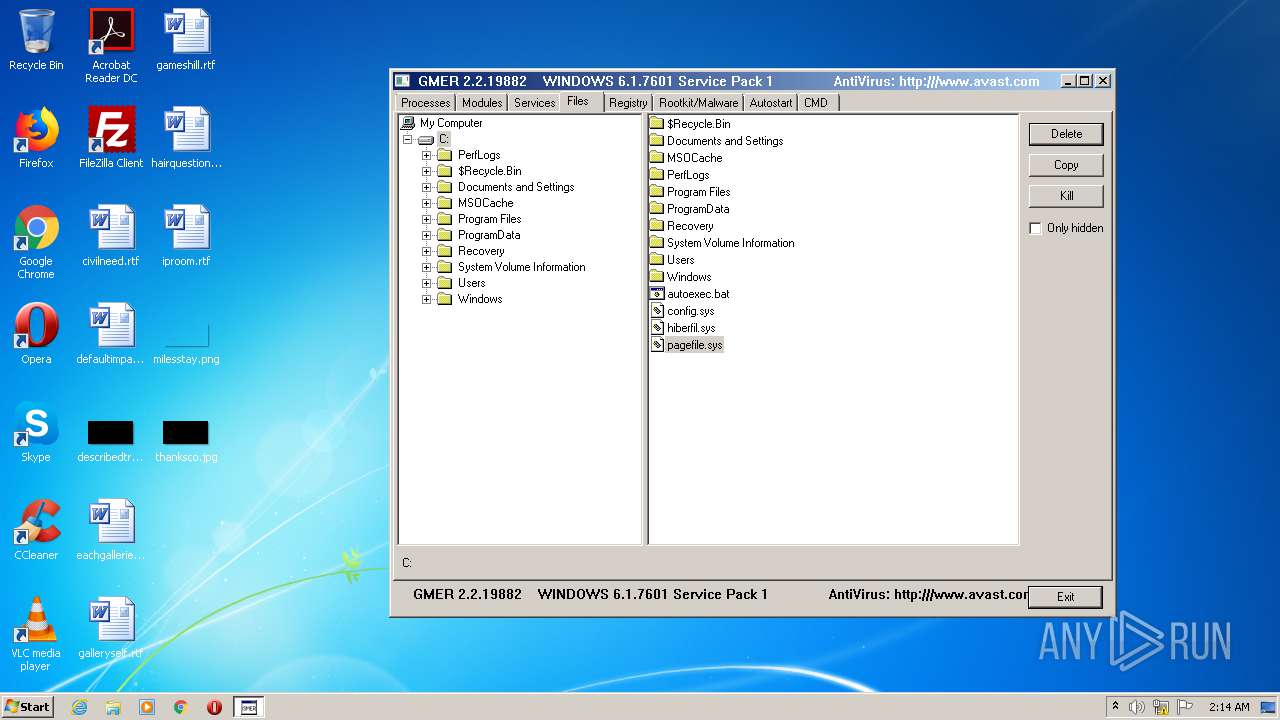Screen dimensions: 1280x720
Task: Expand the MSOCache tree folder
Action: pos(426,203)
